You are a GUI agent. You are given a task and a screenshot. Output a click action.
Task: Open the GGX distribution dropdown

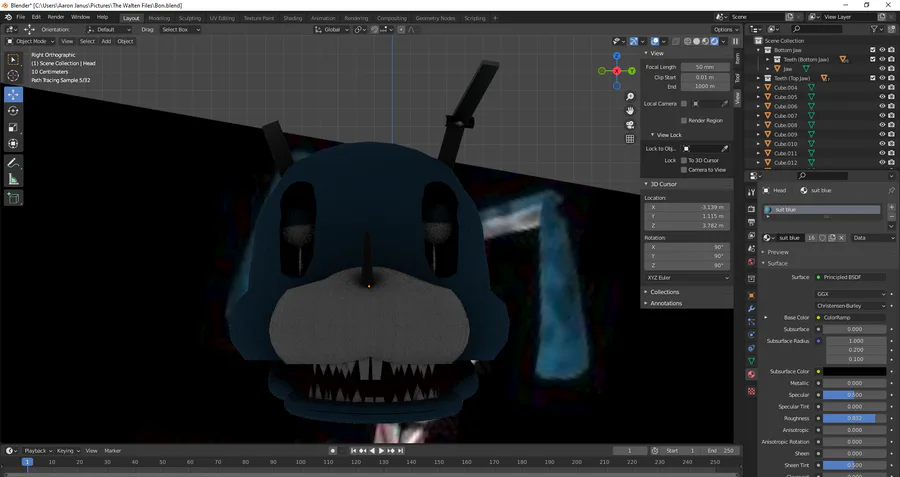[x=851, y=294]
